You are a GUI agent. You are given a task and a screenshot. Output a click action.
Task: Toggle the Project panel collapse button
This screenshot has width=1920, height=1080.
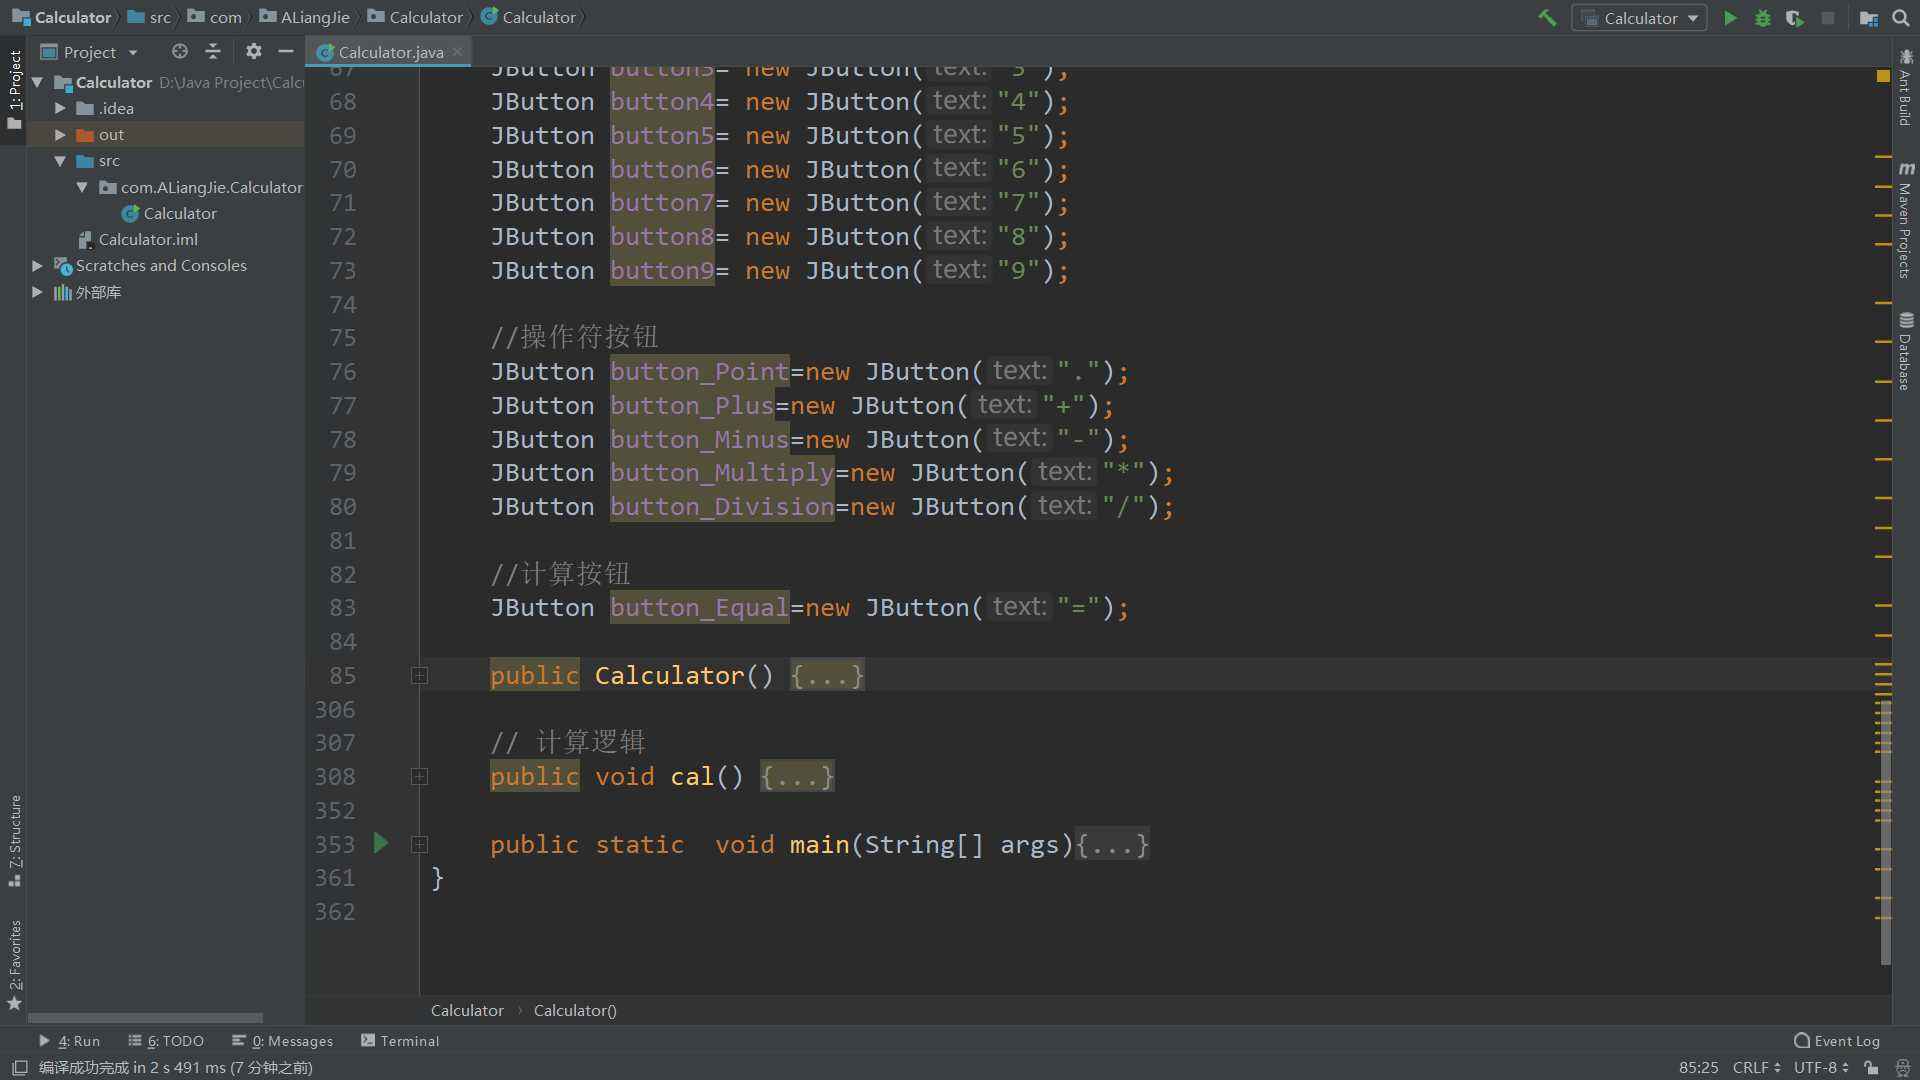point(287,51)
